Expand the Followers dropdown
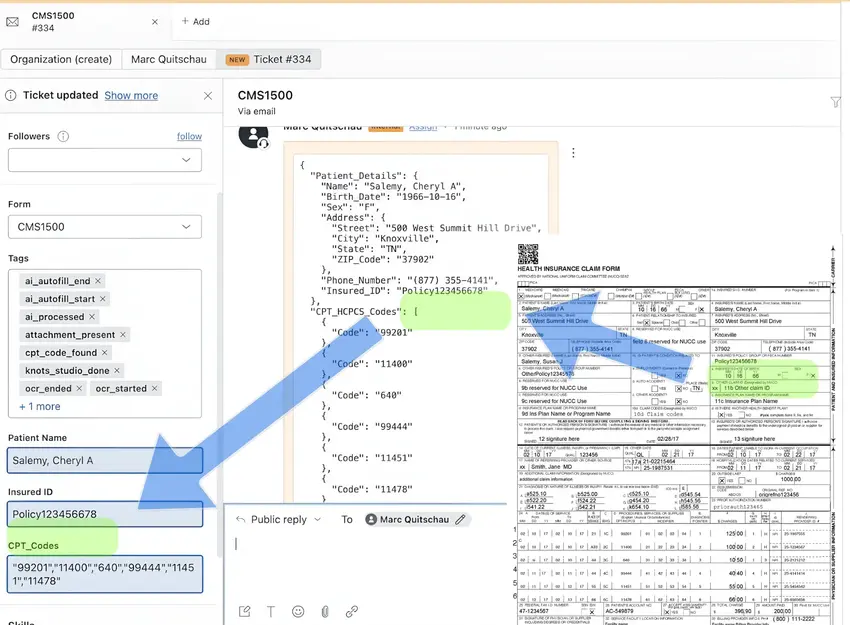 coord(105,160)
